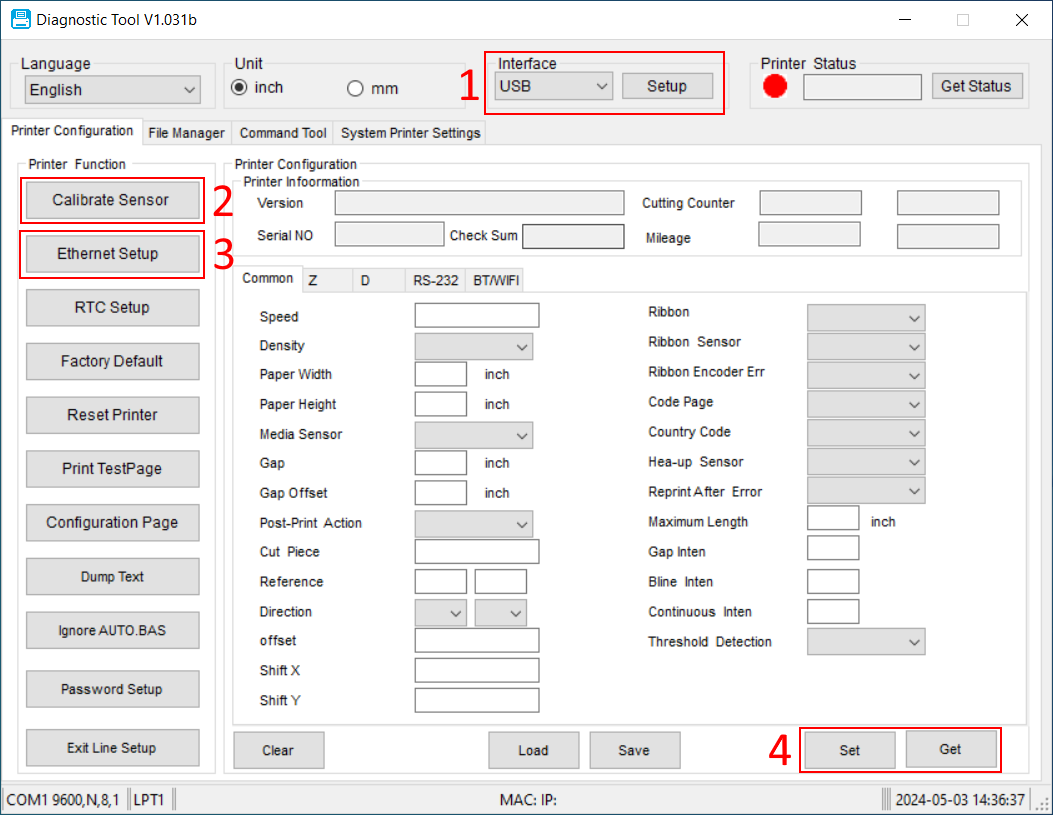Open the Density dropdown

click(x=473, y=346)
